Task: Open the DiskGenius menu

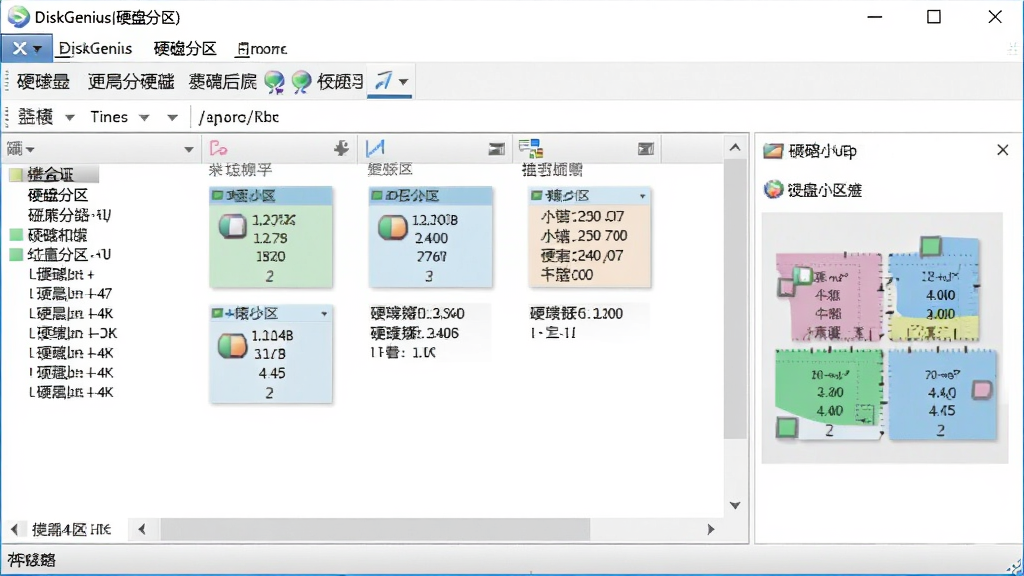Action: coord(95,48)
